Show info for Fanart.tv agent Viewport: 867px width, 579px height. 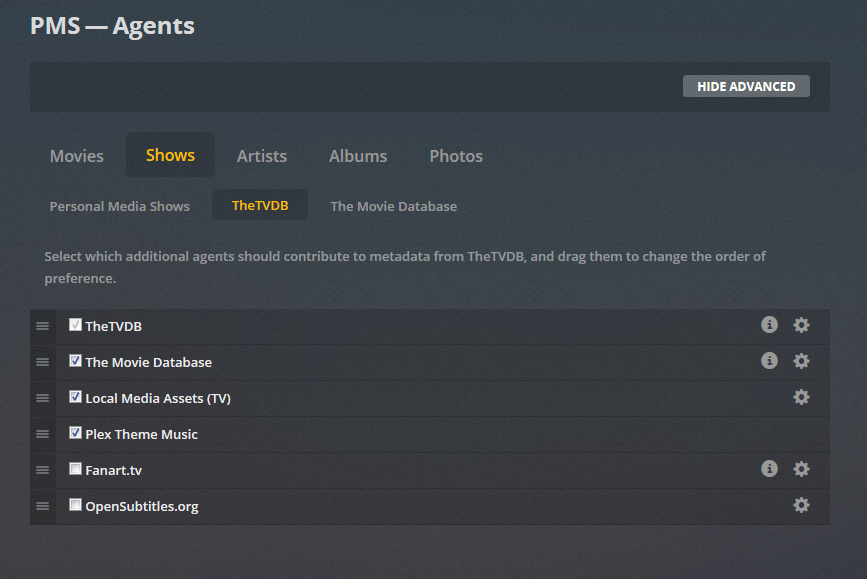(x=769, y=469)
